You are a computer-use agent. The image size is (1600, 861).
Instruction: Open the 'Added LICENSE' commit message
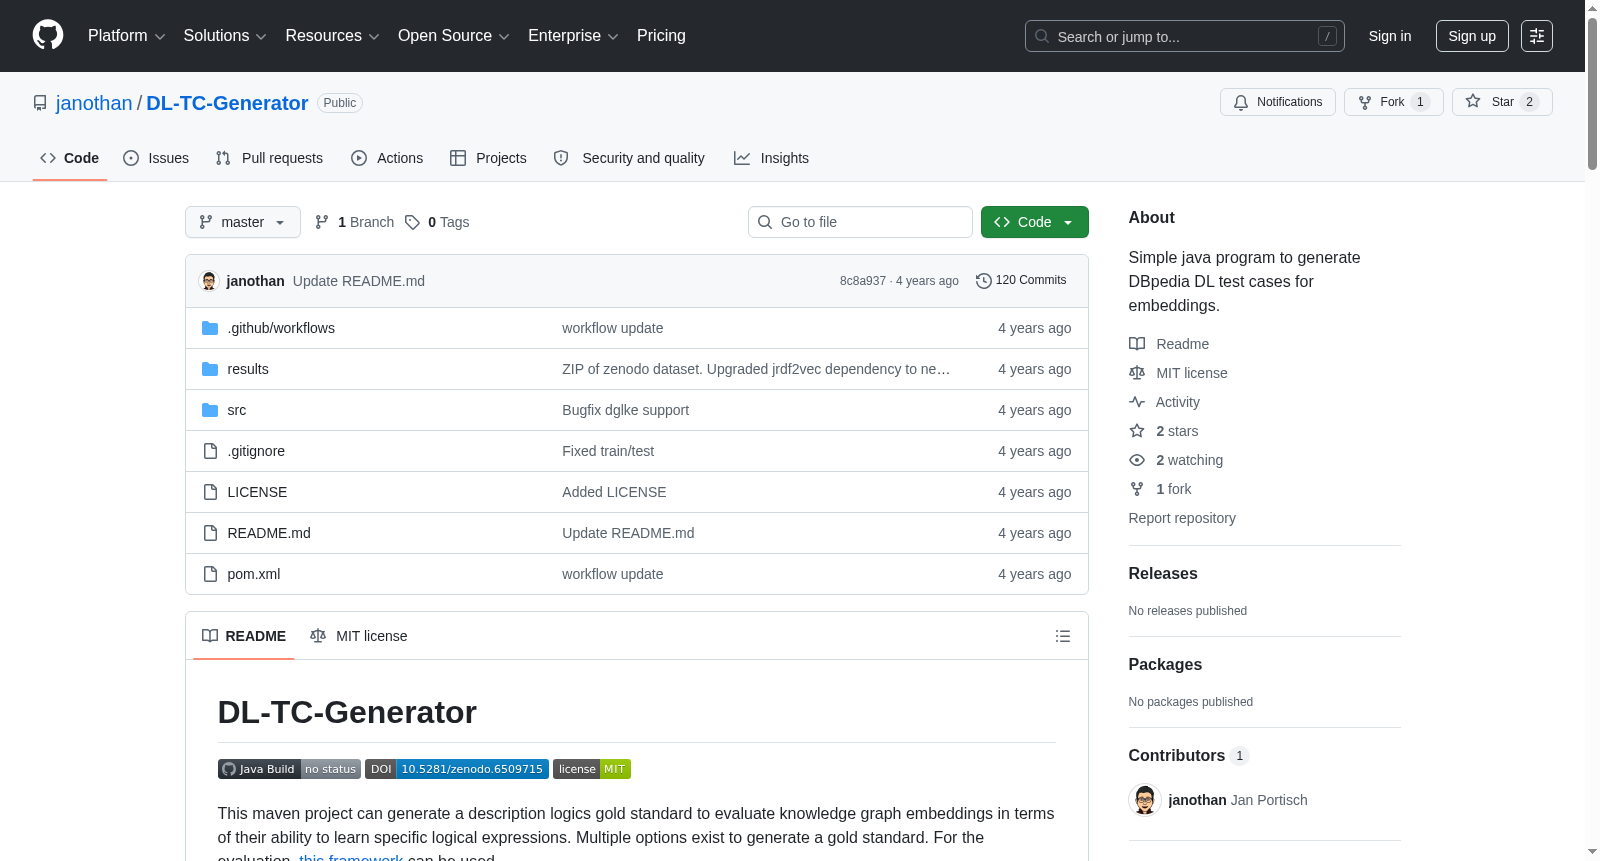click(614, 492)
